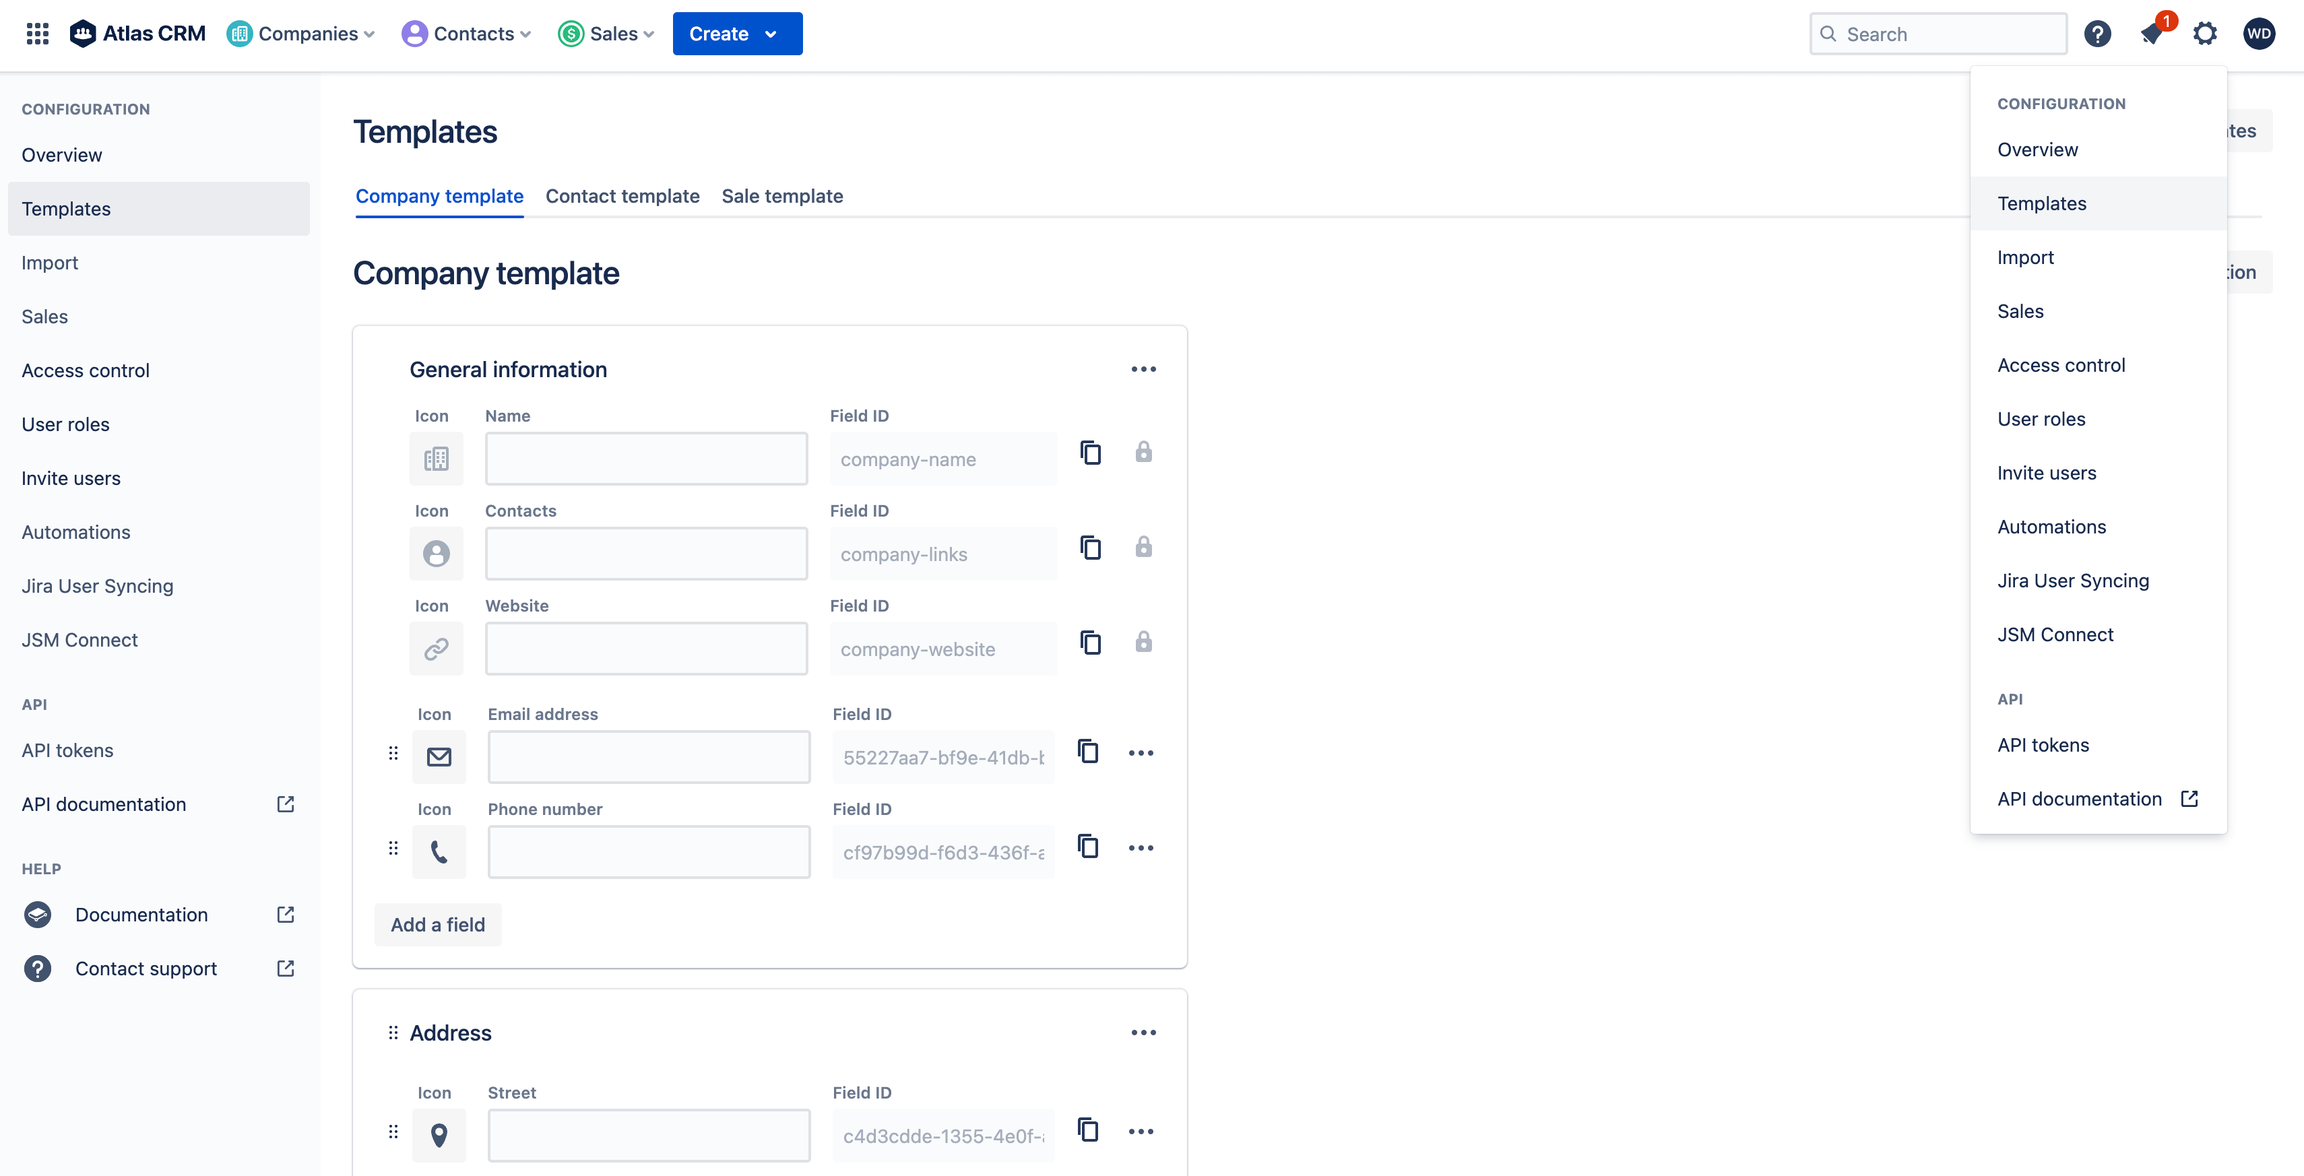Open the app switcher grid icon
The height and width of the screenshot is (1176, 2304).
pos(37,34)
